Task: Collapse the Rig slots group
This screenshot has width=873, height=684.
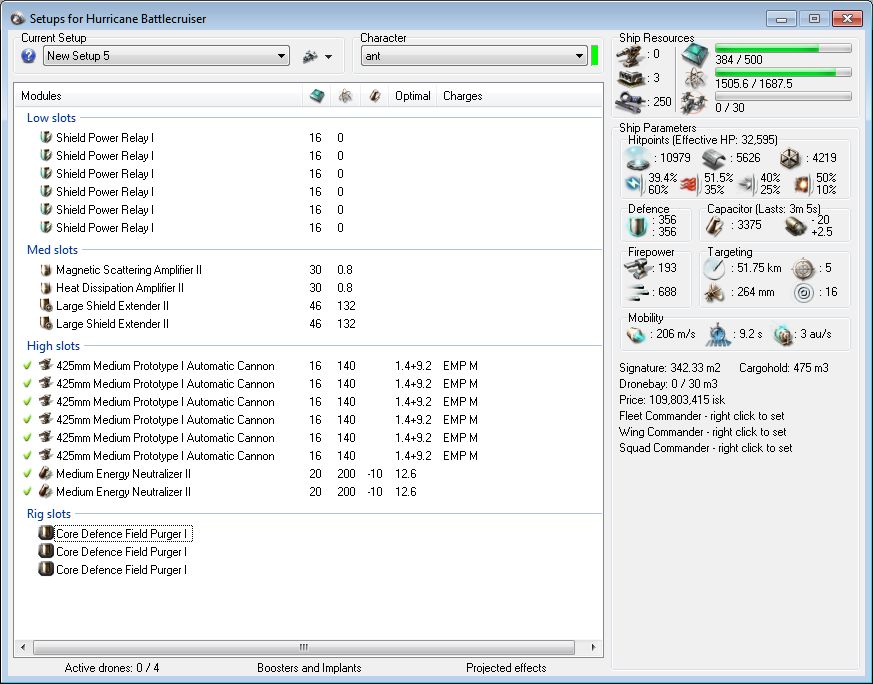Action: coord(49,514)
